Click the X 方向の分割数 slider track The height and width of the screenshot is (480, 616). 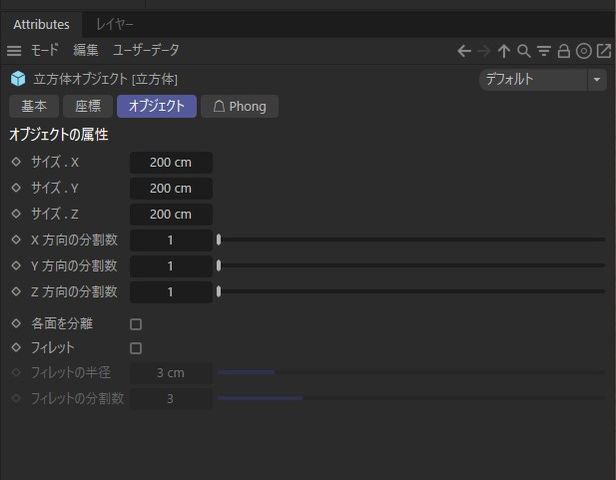coord(411,240)
